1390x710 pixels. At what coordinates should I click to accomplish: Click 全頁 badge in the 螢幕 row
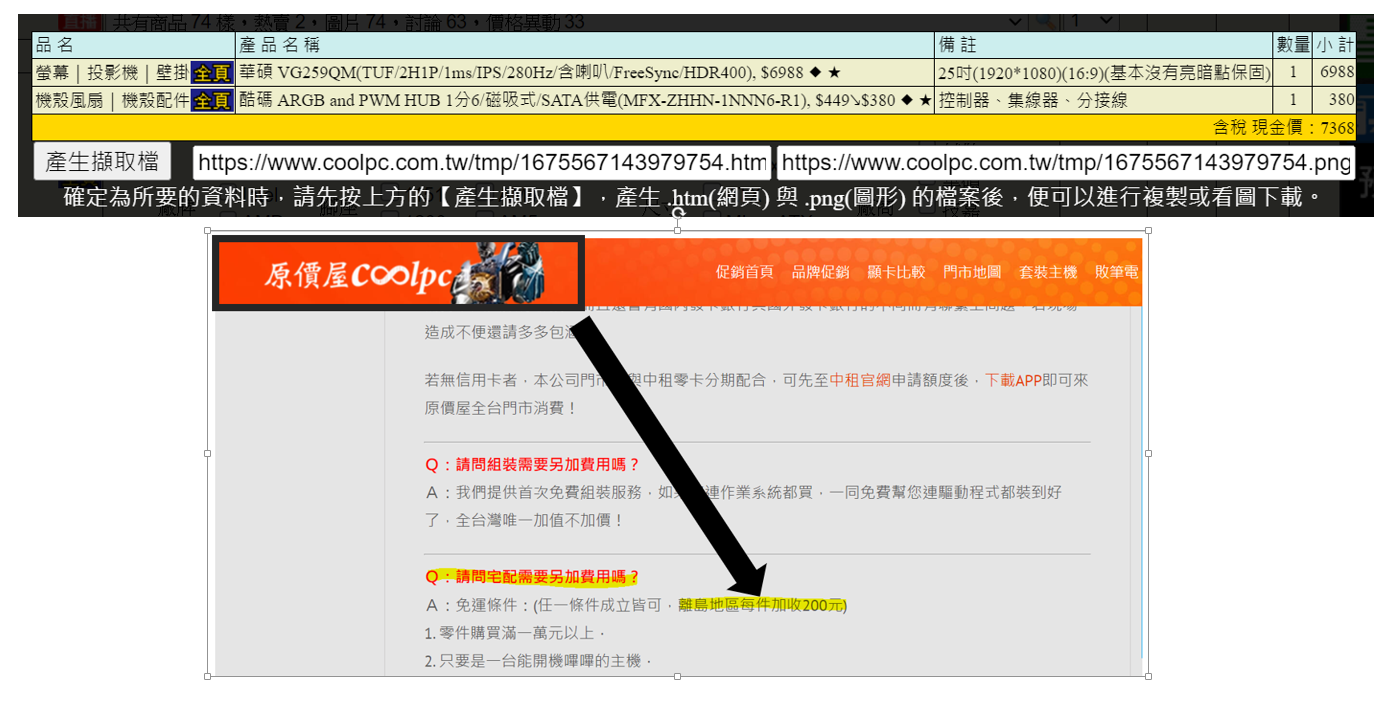212,73
